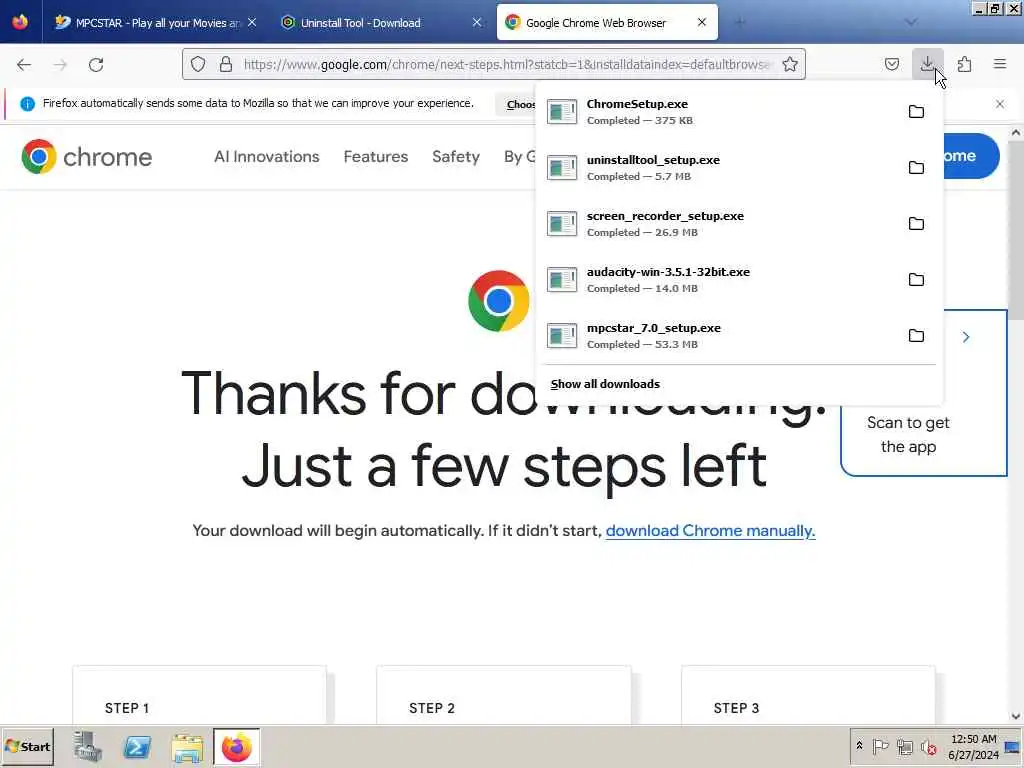Click the audacity-win-3.5.1-32bit.exe file name
The height and width of the screenshot is (768, 1024).
(x=668, y=272)
